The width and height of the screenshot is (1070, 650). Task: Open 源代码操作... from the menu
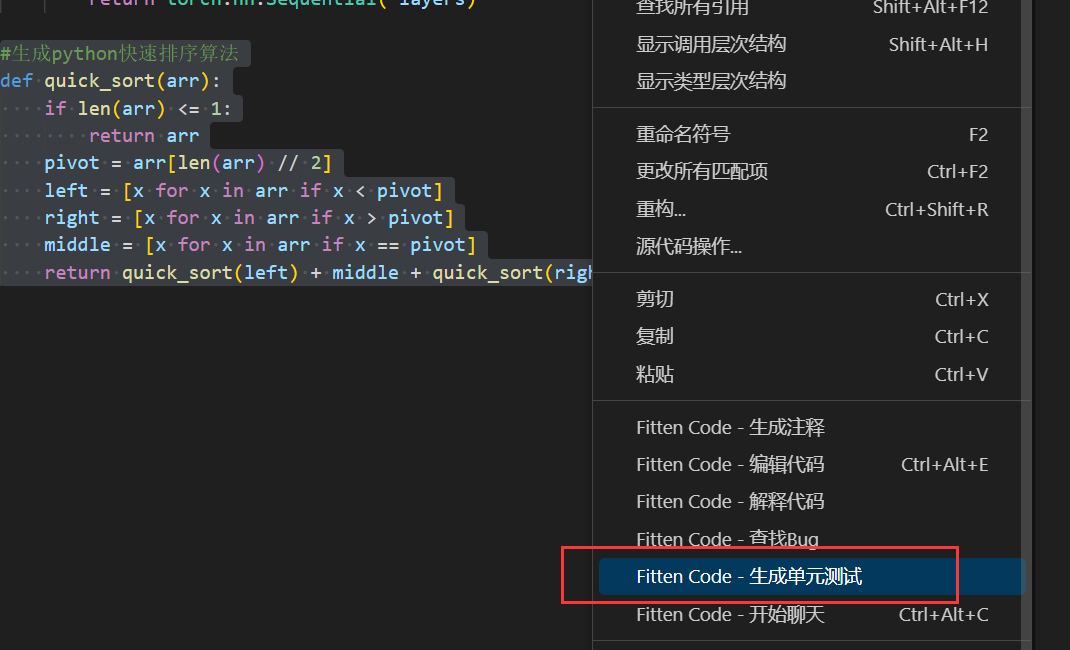pyautogui.click(x=689, y=246)
